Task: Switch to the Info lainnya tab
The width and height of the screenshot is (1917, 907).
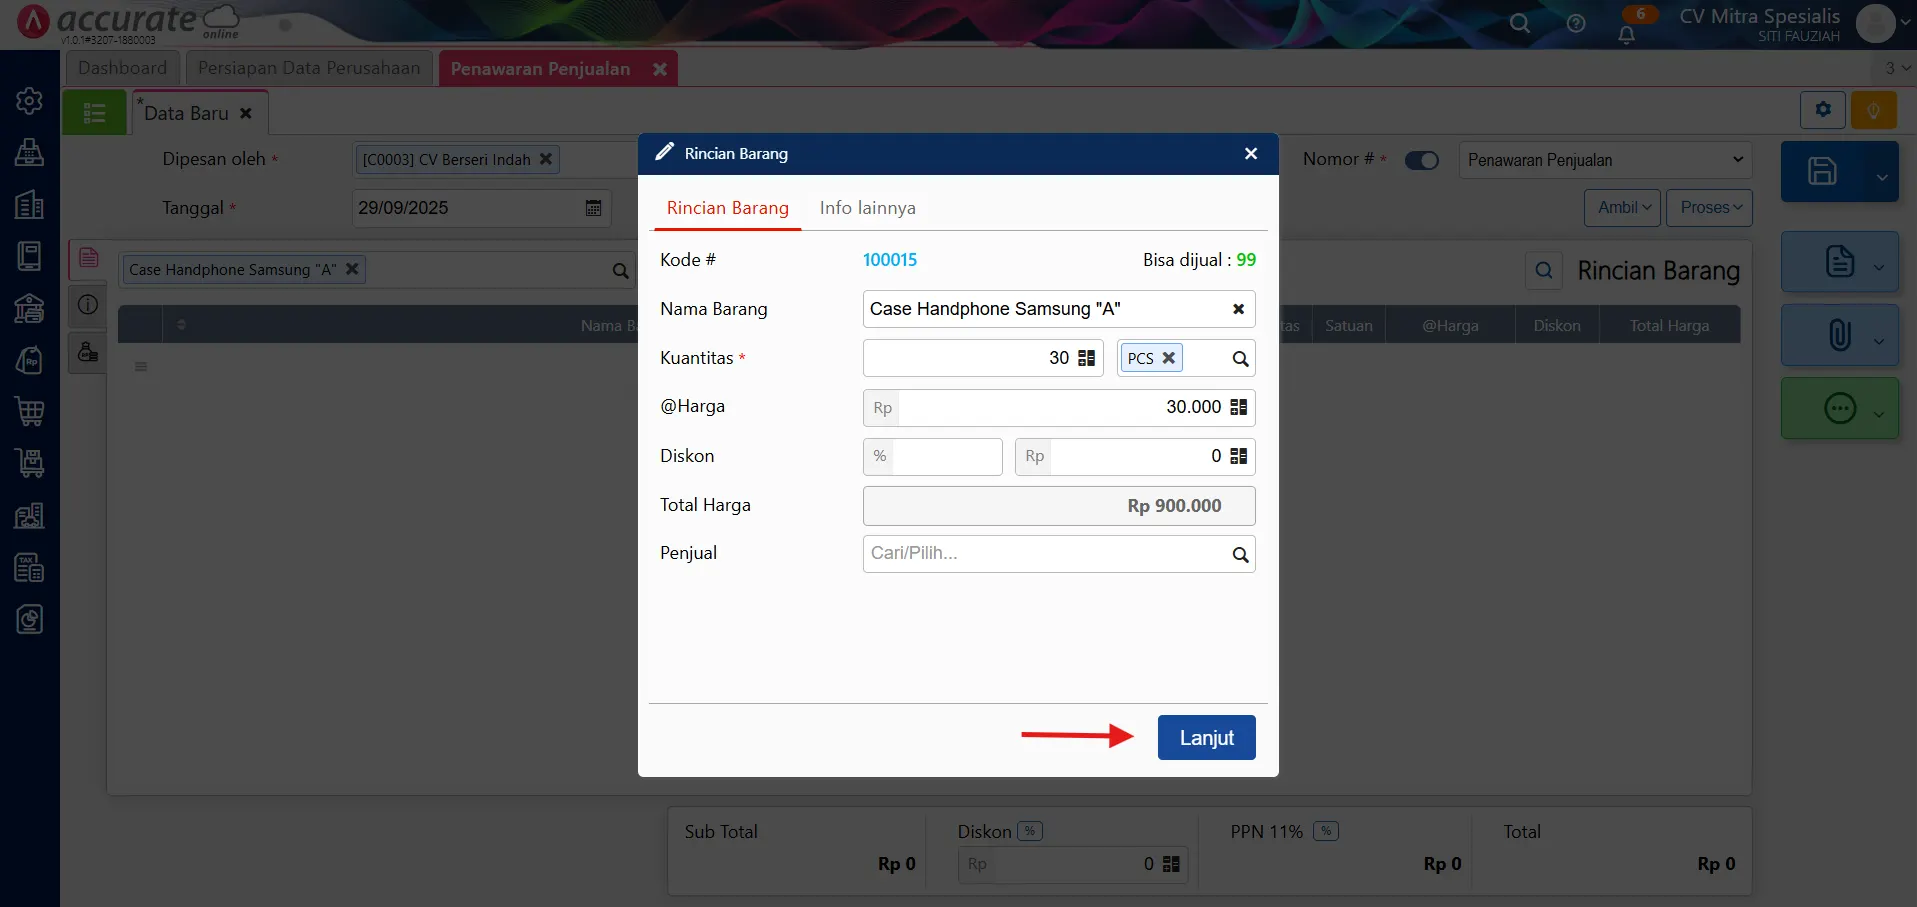Action: tap(867, 208)
